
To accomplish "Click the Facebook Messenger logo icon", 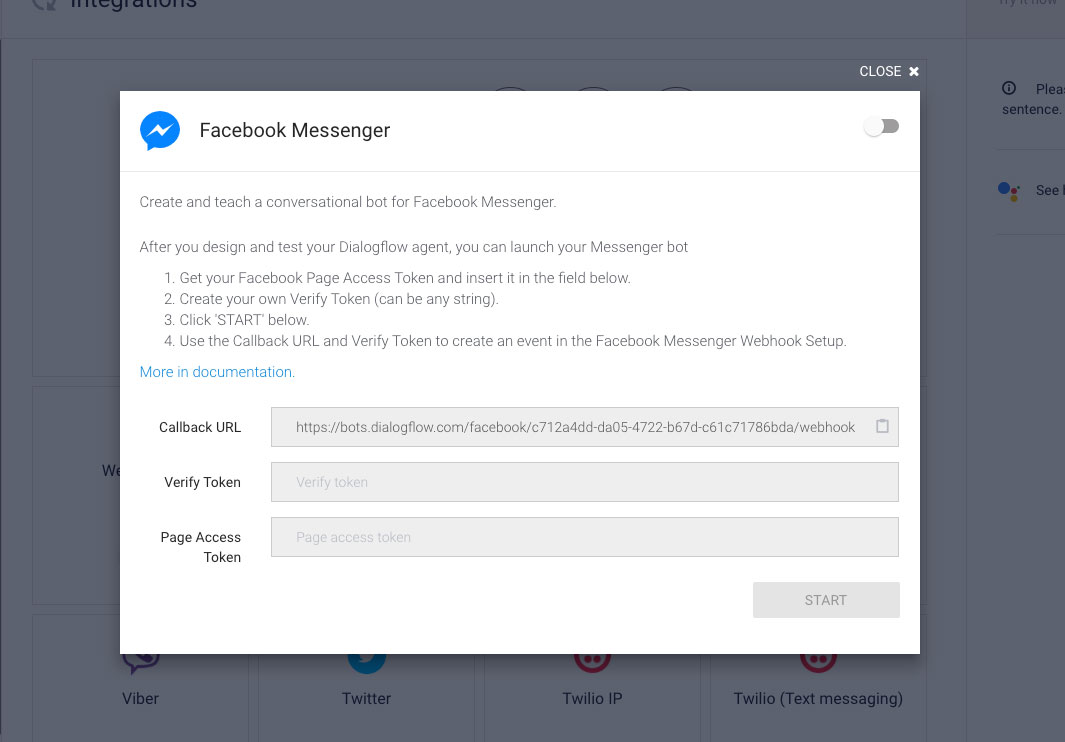I will coord(160,130).
